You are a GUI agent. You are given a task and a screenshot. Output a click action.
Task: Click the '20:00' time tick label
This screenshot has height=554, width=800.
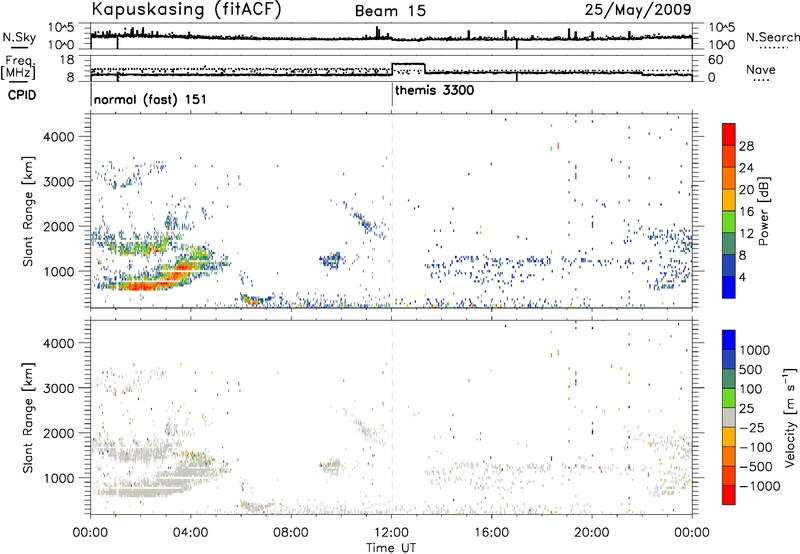pos(592,533)
